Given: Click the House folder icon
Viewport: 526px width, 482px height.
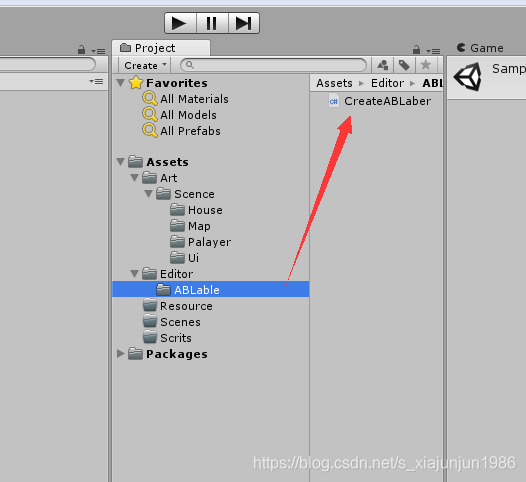Looking at the screenshot, I should [177, 210].
